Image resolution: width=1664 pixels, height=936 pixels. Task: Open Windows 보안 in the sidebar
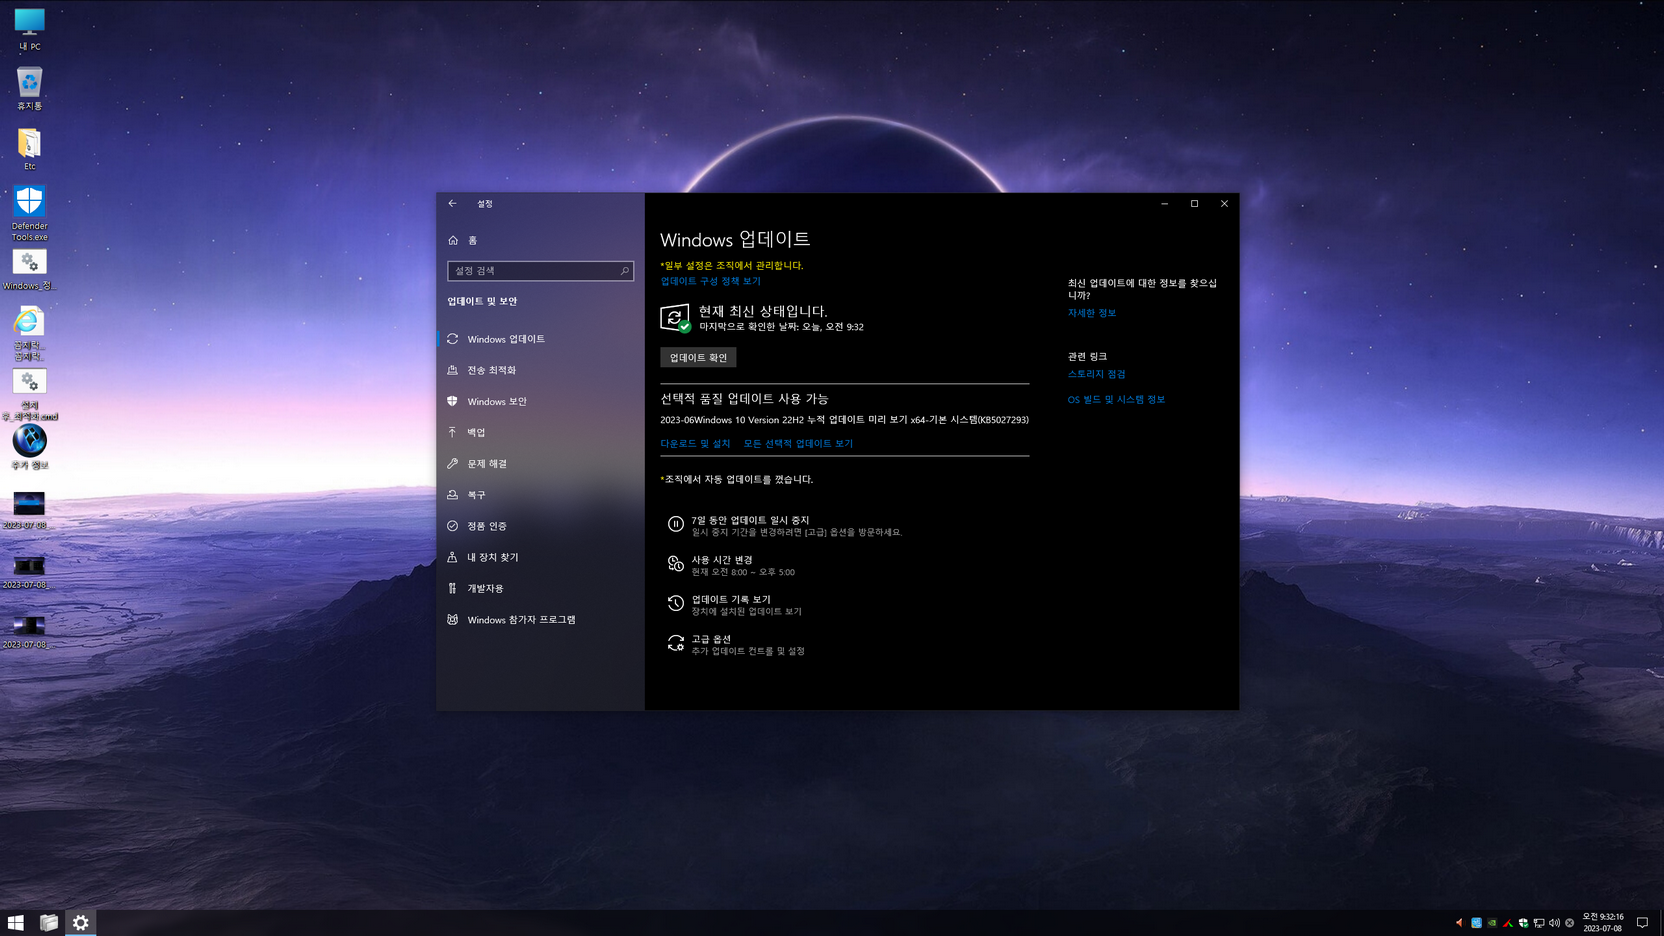tap(540, 401)
